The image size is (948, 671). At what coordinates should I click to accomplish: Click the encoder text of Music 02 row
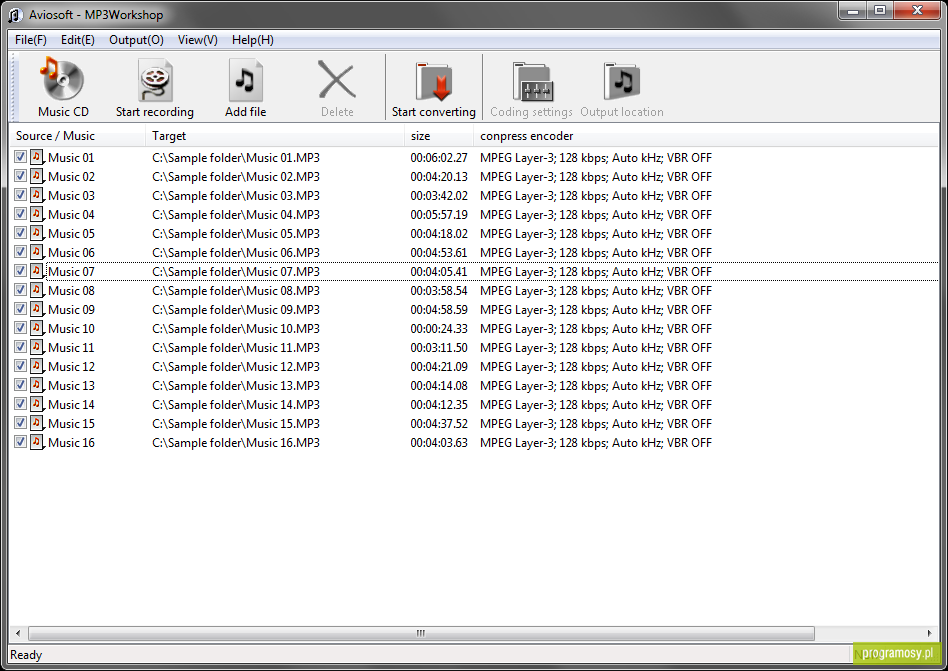pyautogui.click(x=596, y=177)
